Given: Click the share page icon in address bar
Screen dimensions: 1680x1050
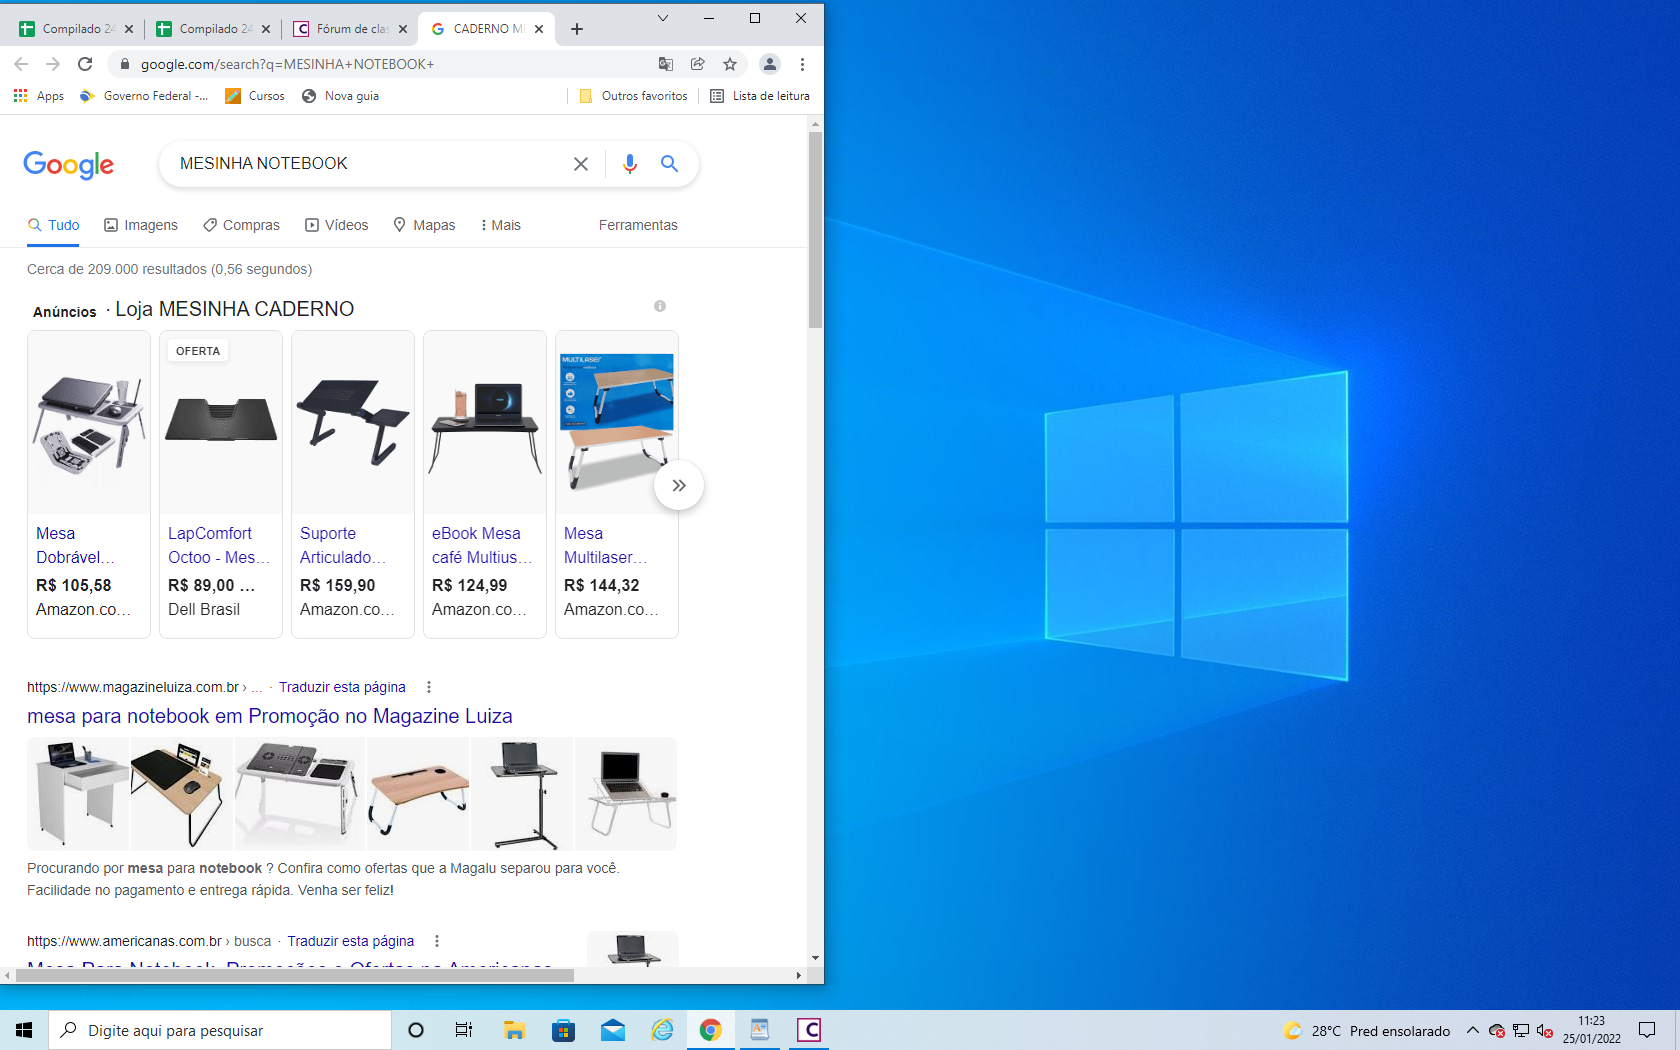Looking at the screenshot, I should (x=698, y=64).
